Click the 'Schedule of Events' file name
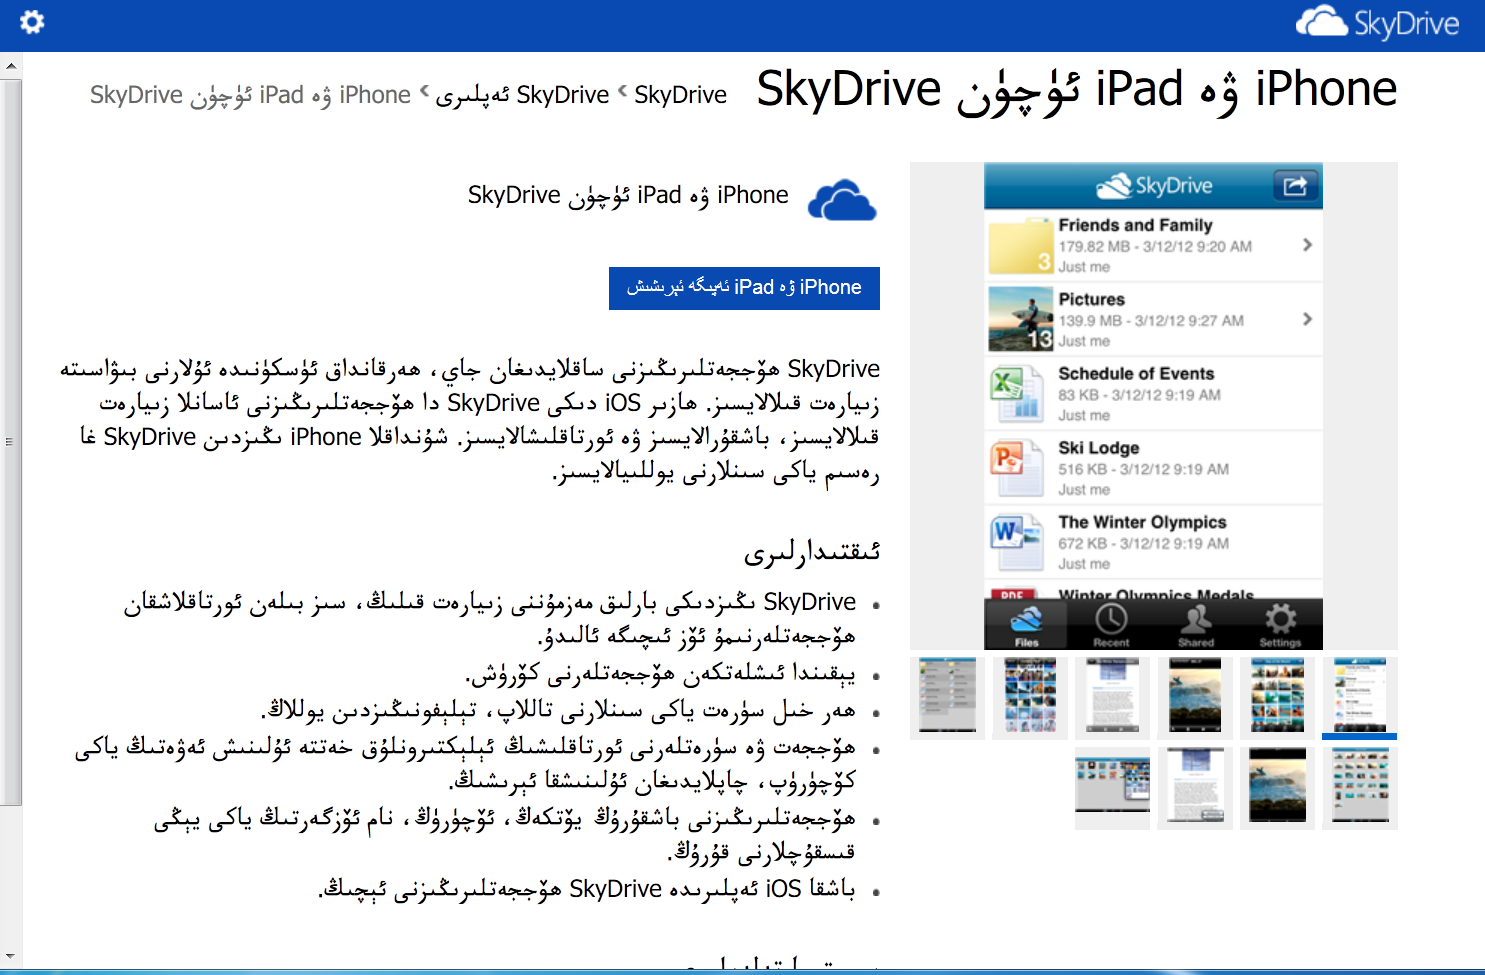The width and height of the screenshot is (1485, 975). click(x=1136, y=374)
